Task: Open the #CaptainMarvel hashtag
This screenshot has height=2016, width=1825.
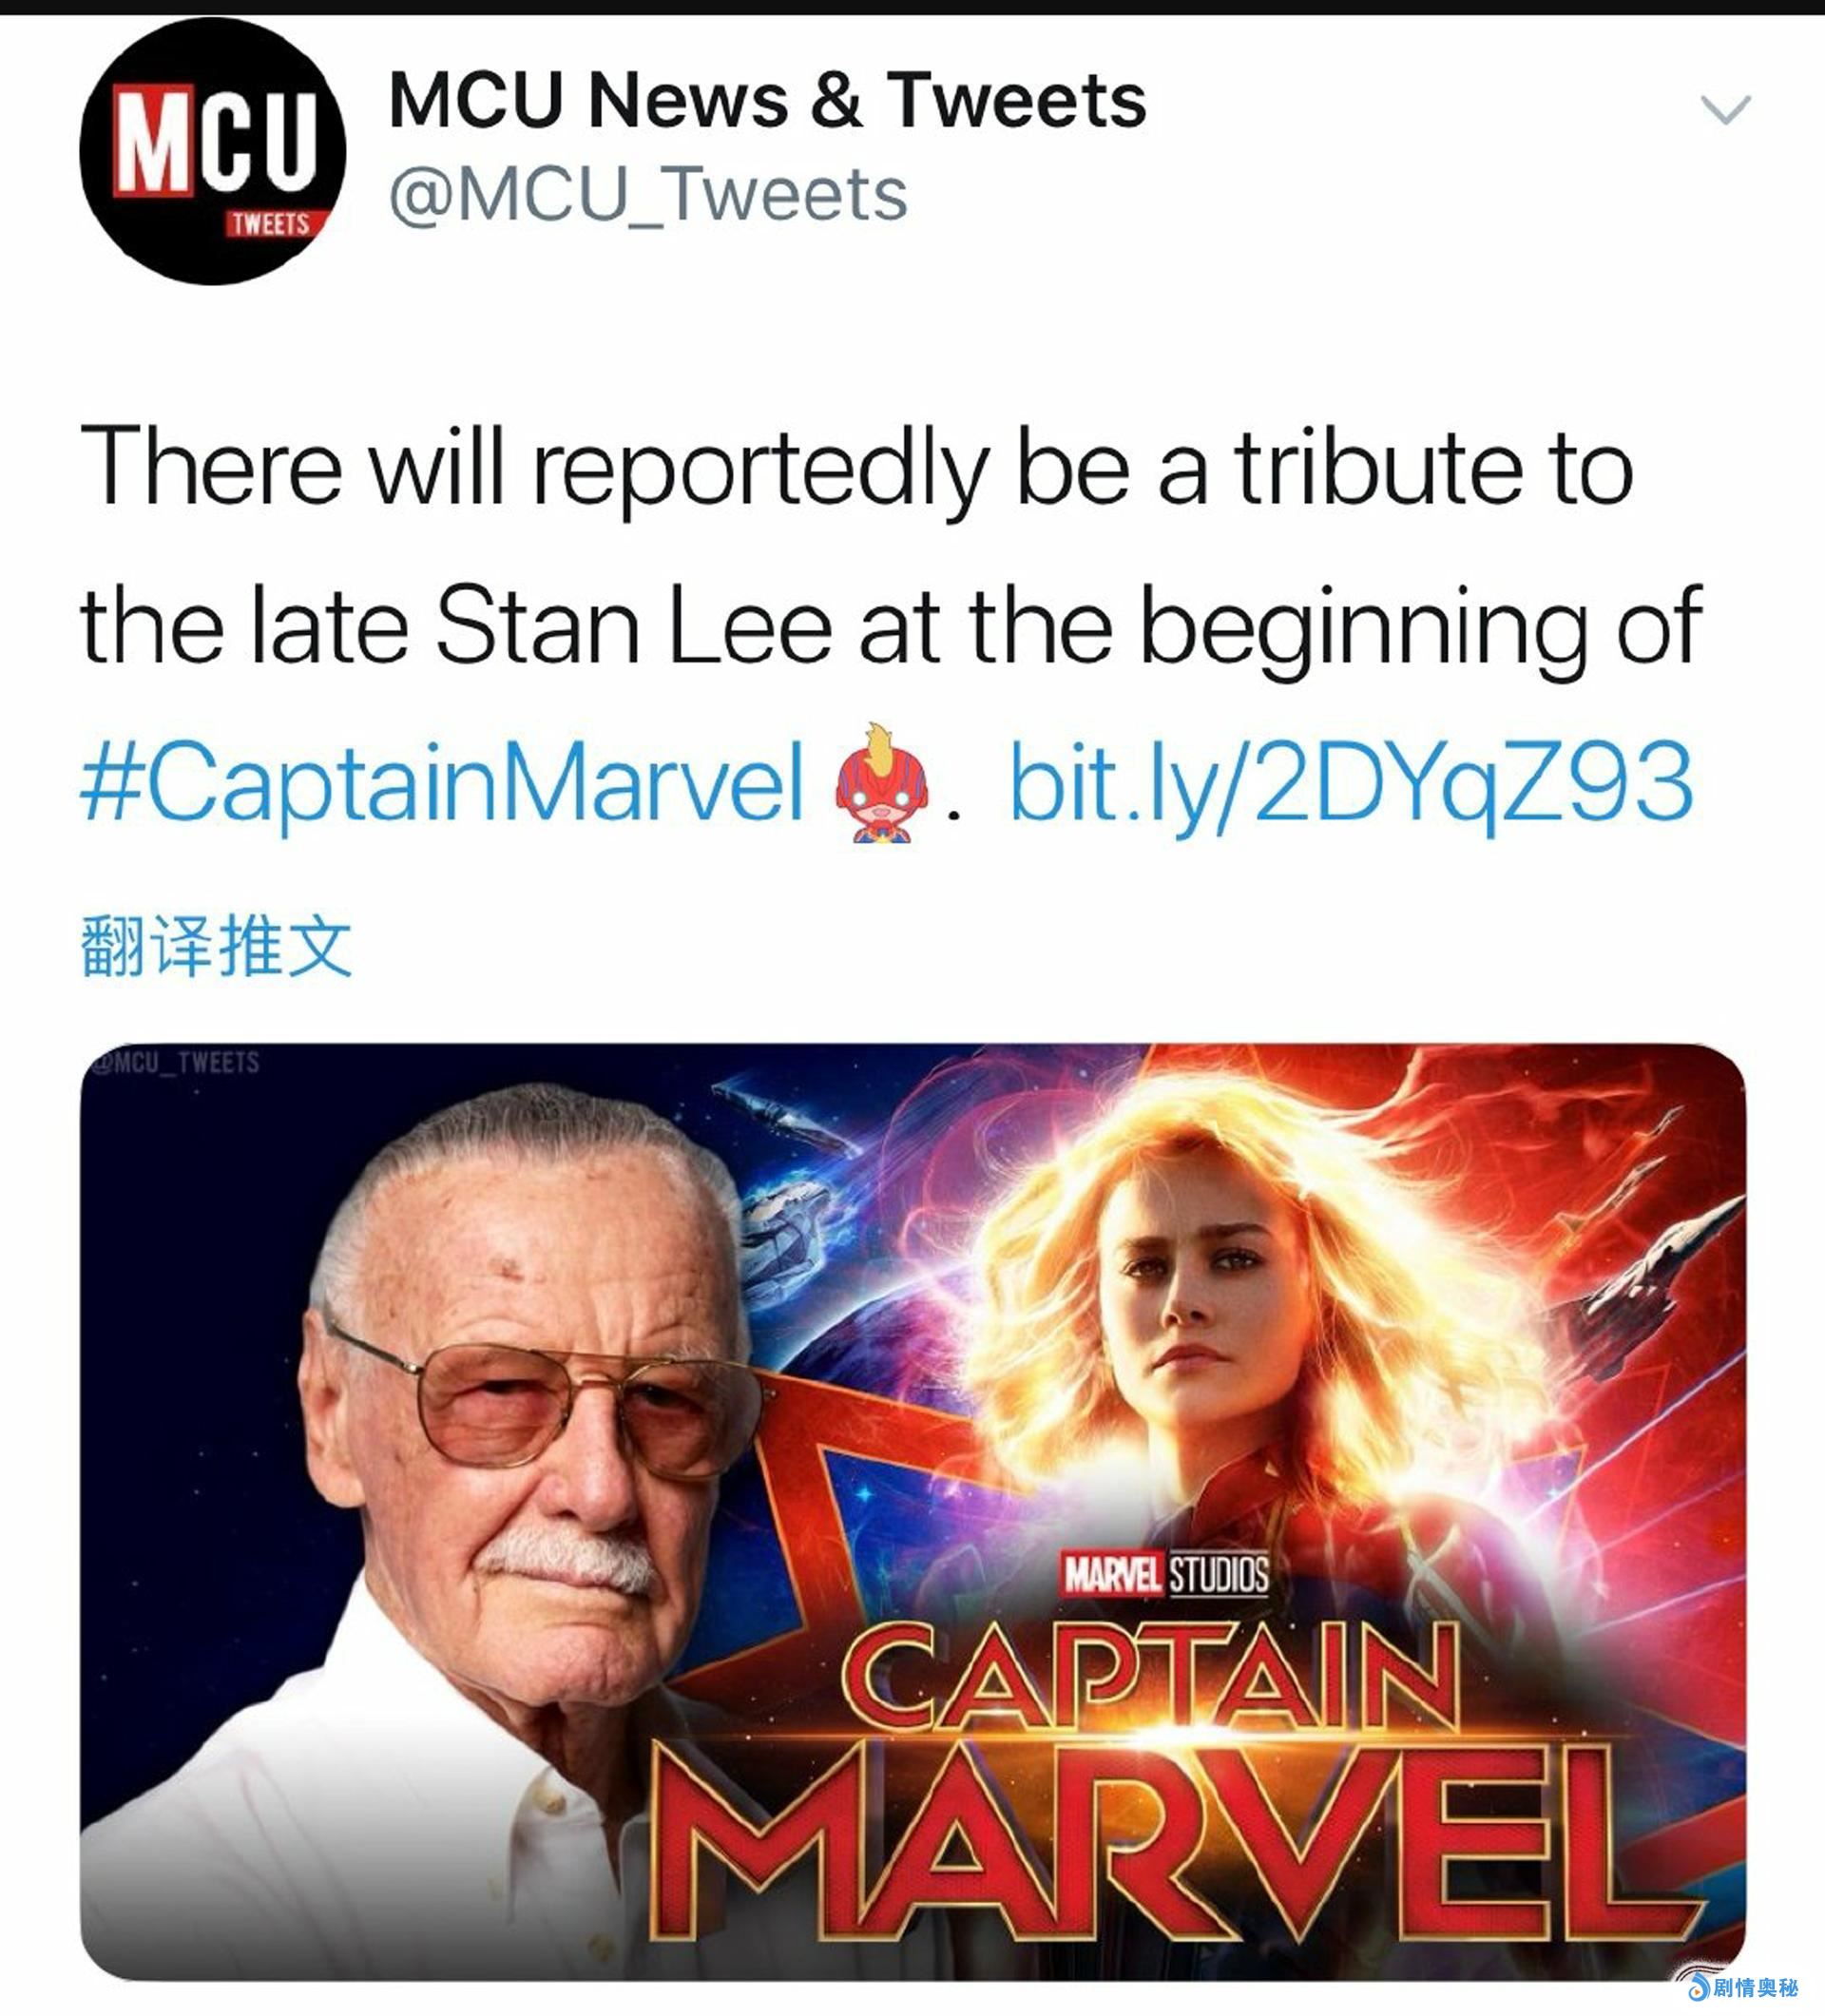Action: coord(442,783)
